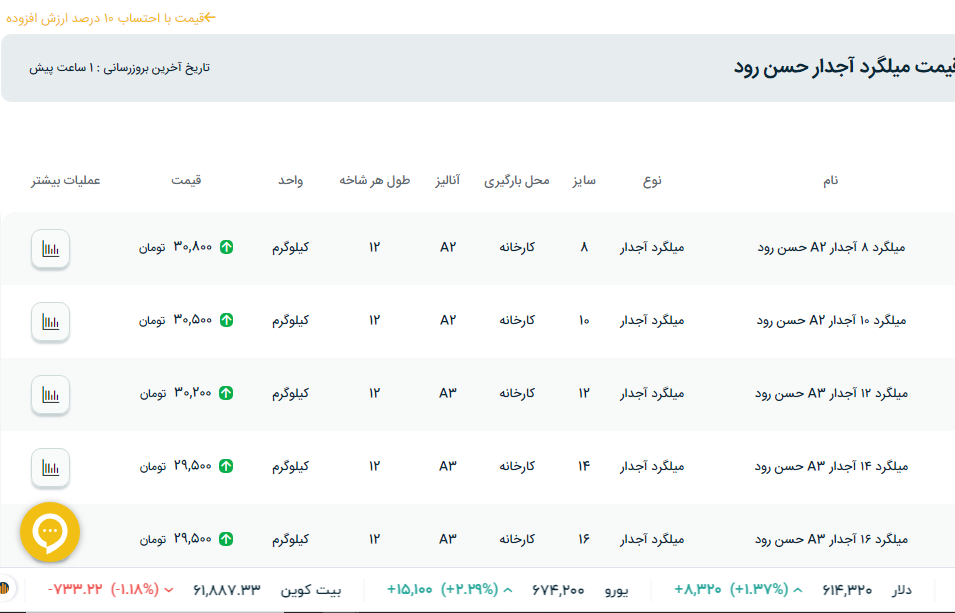Open price chart for 12mm rebar row
955x613 pixels.
click(50, 394)
